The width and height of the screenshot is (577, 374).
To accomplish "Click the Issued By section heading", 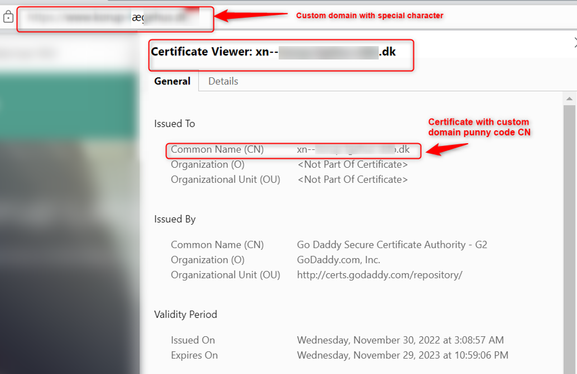I will [x=175, y=219].
